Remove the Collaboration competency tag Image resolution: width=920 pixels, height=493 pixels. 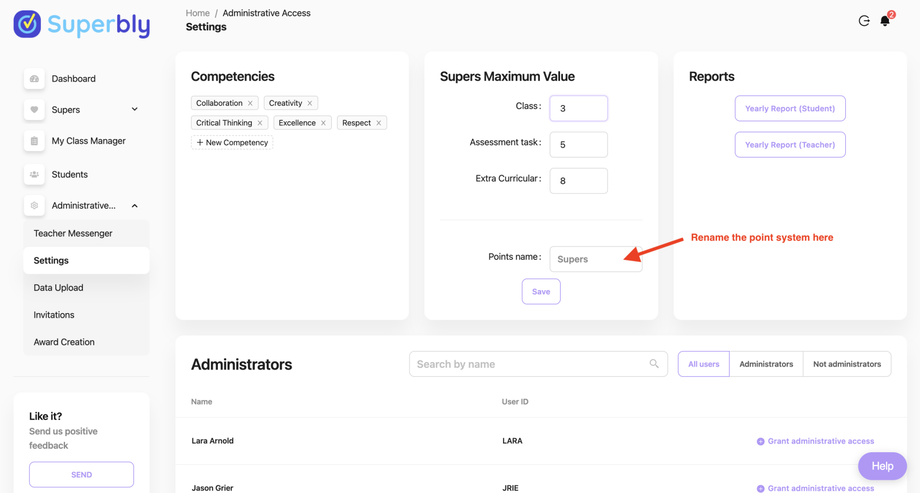tap(250, 103)
